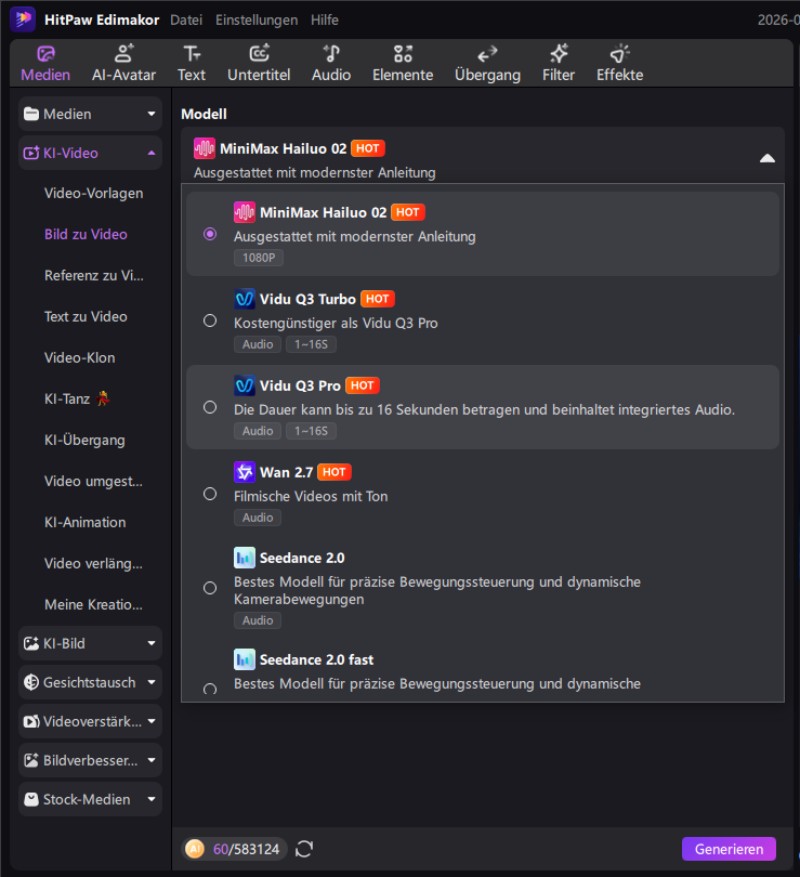Collapse the Modell dropdown arrow

(x=767, y=159)
